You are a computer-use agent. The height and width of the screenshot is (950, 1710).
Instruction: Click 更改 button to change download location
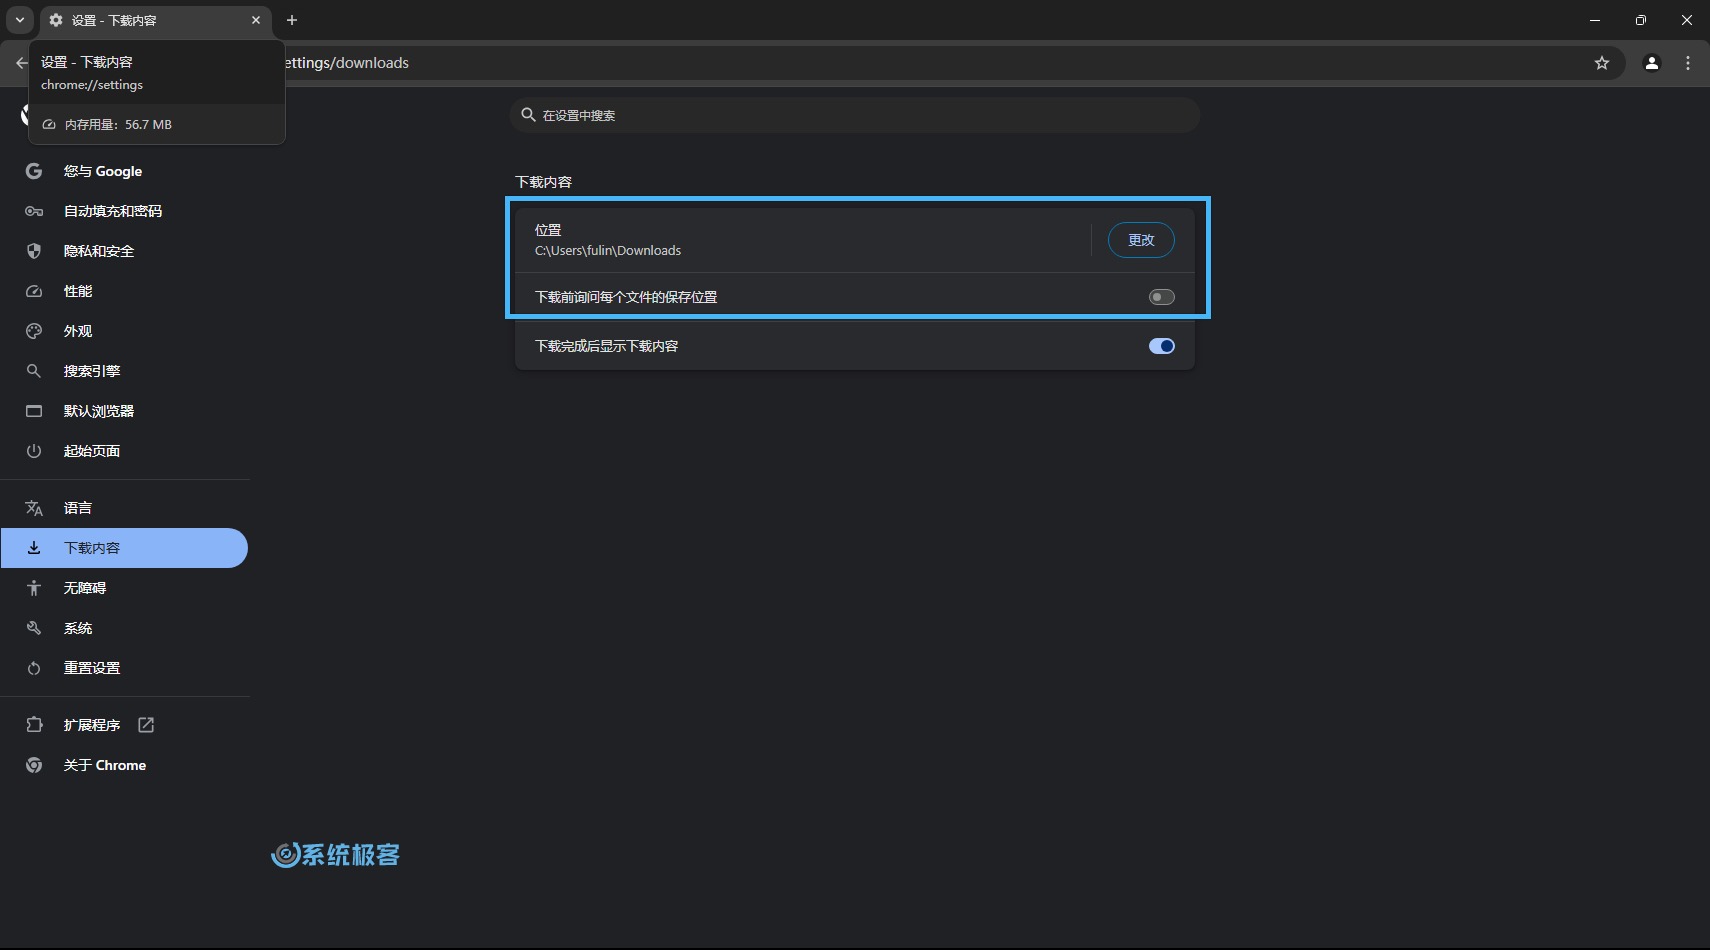click(1141, 240)
